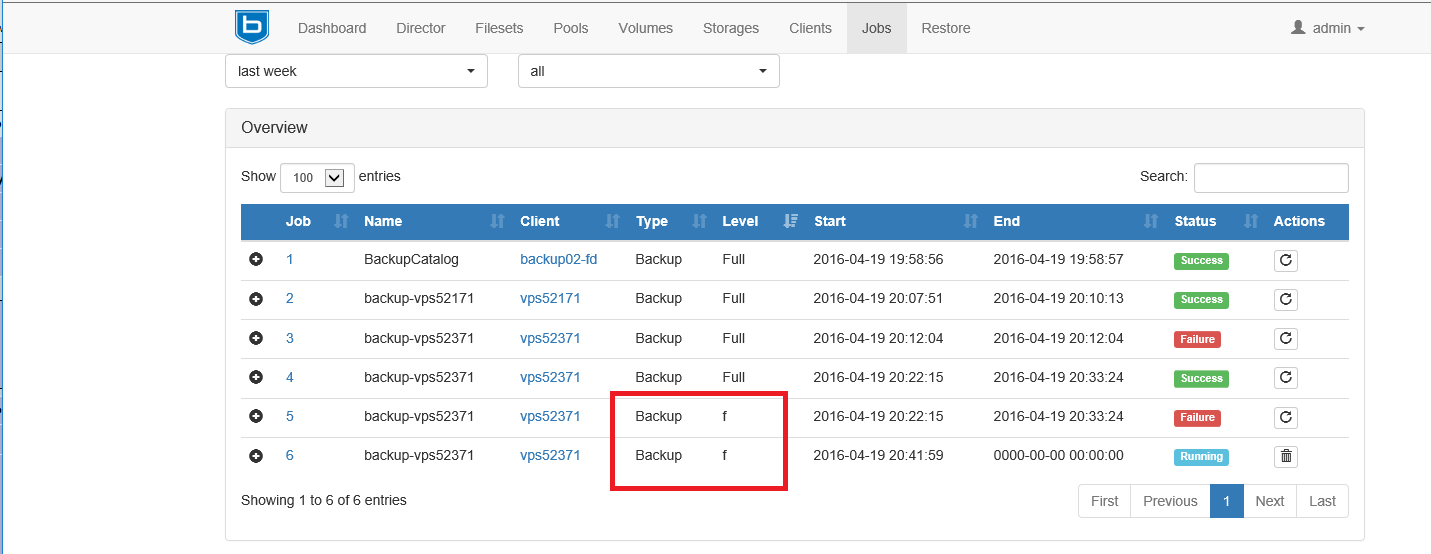This screenshot has height=554, width=1431.
Task: Click rerun icon for failed job 3
Action: (1286, 339)
